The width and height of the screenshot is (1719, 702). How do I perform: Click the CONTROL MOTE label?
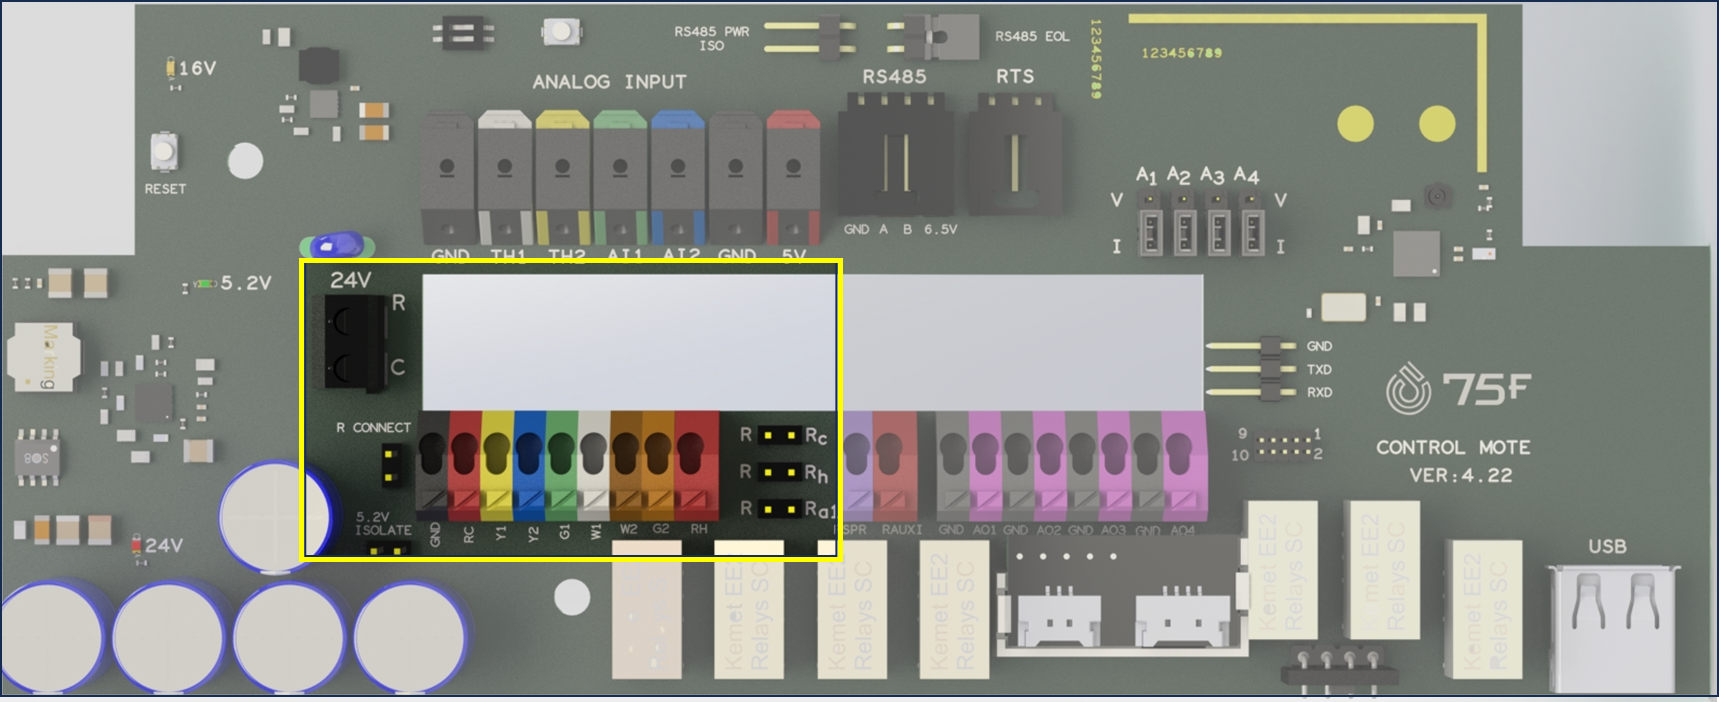[x=1453, y=447]
